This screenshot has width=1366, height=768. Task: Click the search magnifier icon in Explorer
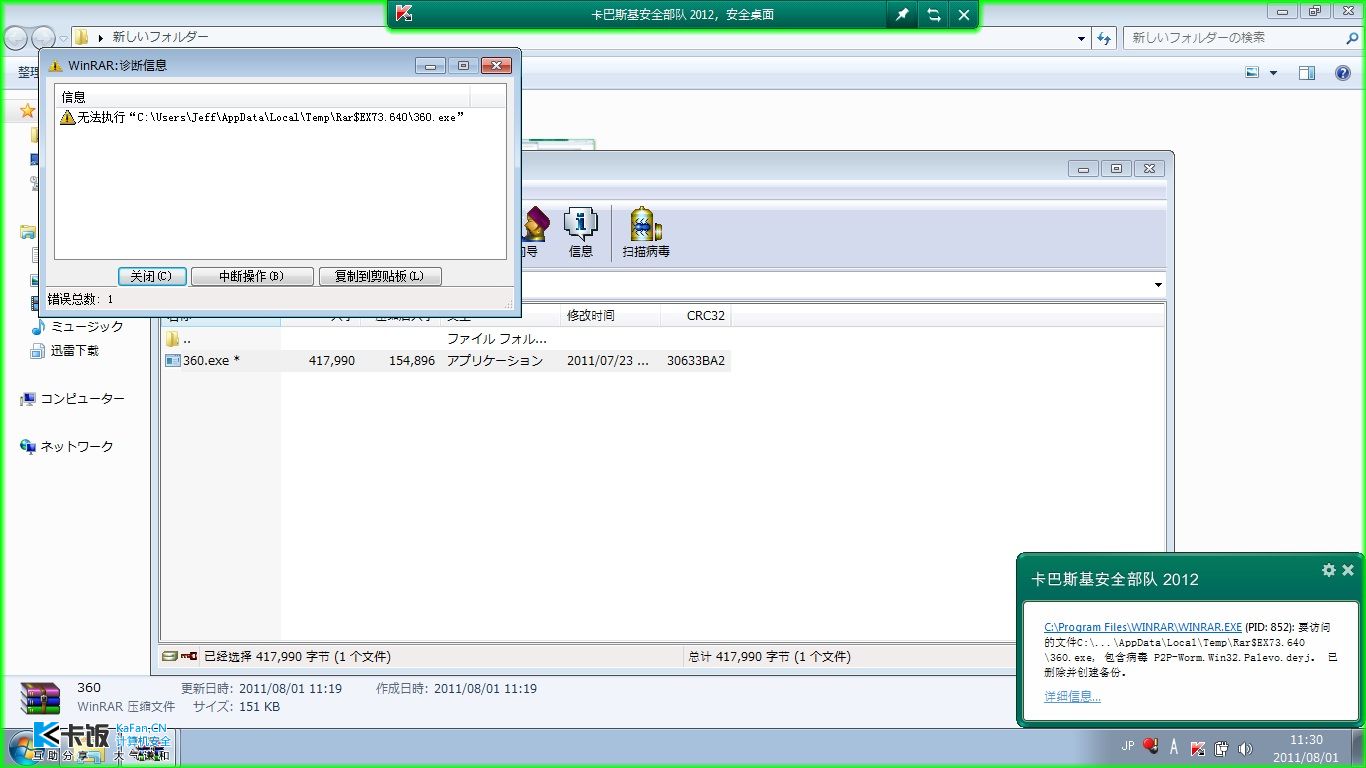pos(1352,38)
